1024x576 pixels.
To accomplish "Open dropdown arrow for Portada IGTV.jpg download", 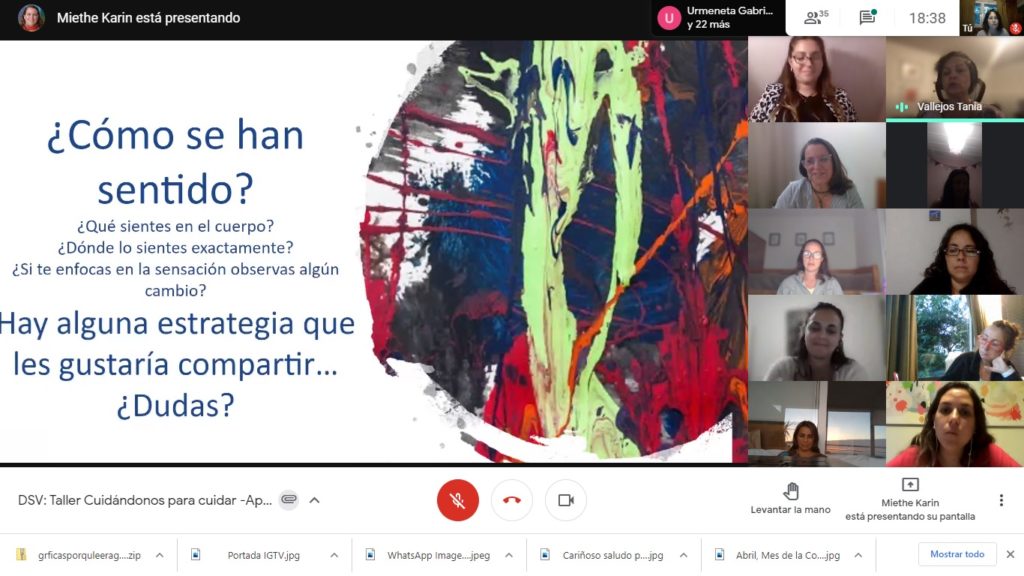I will 335,555.
